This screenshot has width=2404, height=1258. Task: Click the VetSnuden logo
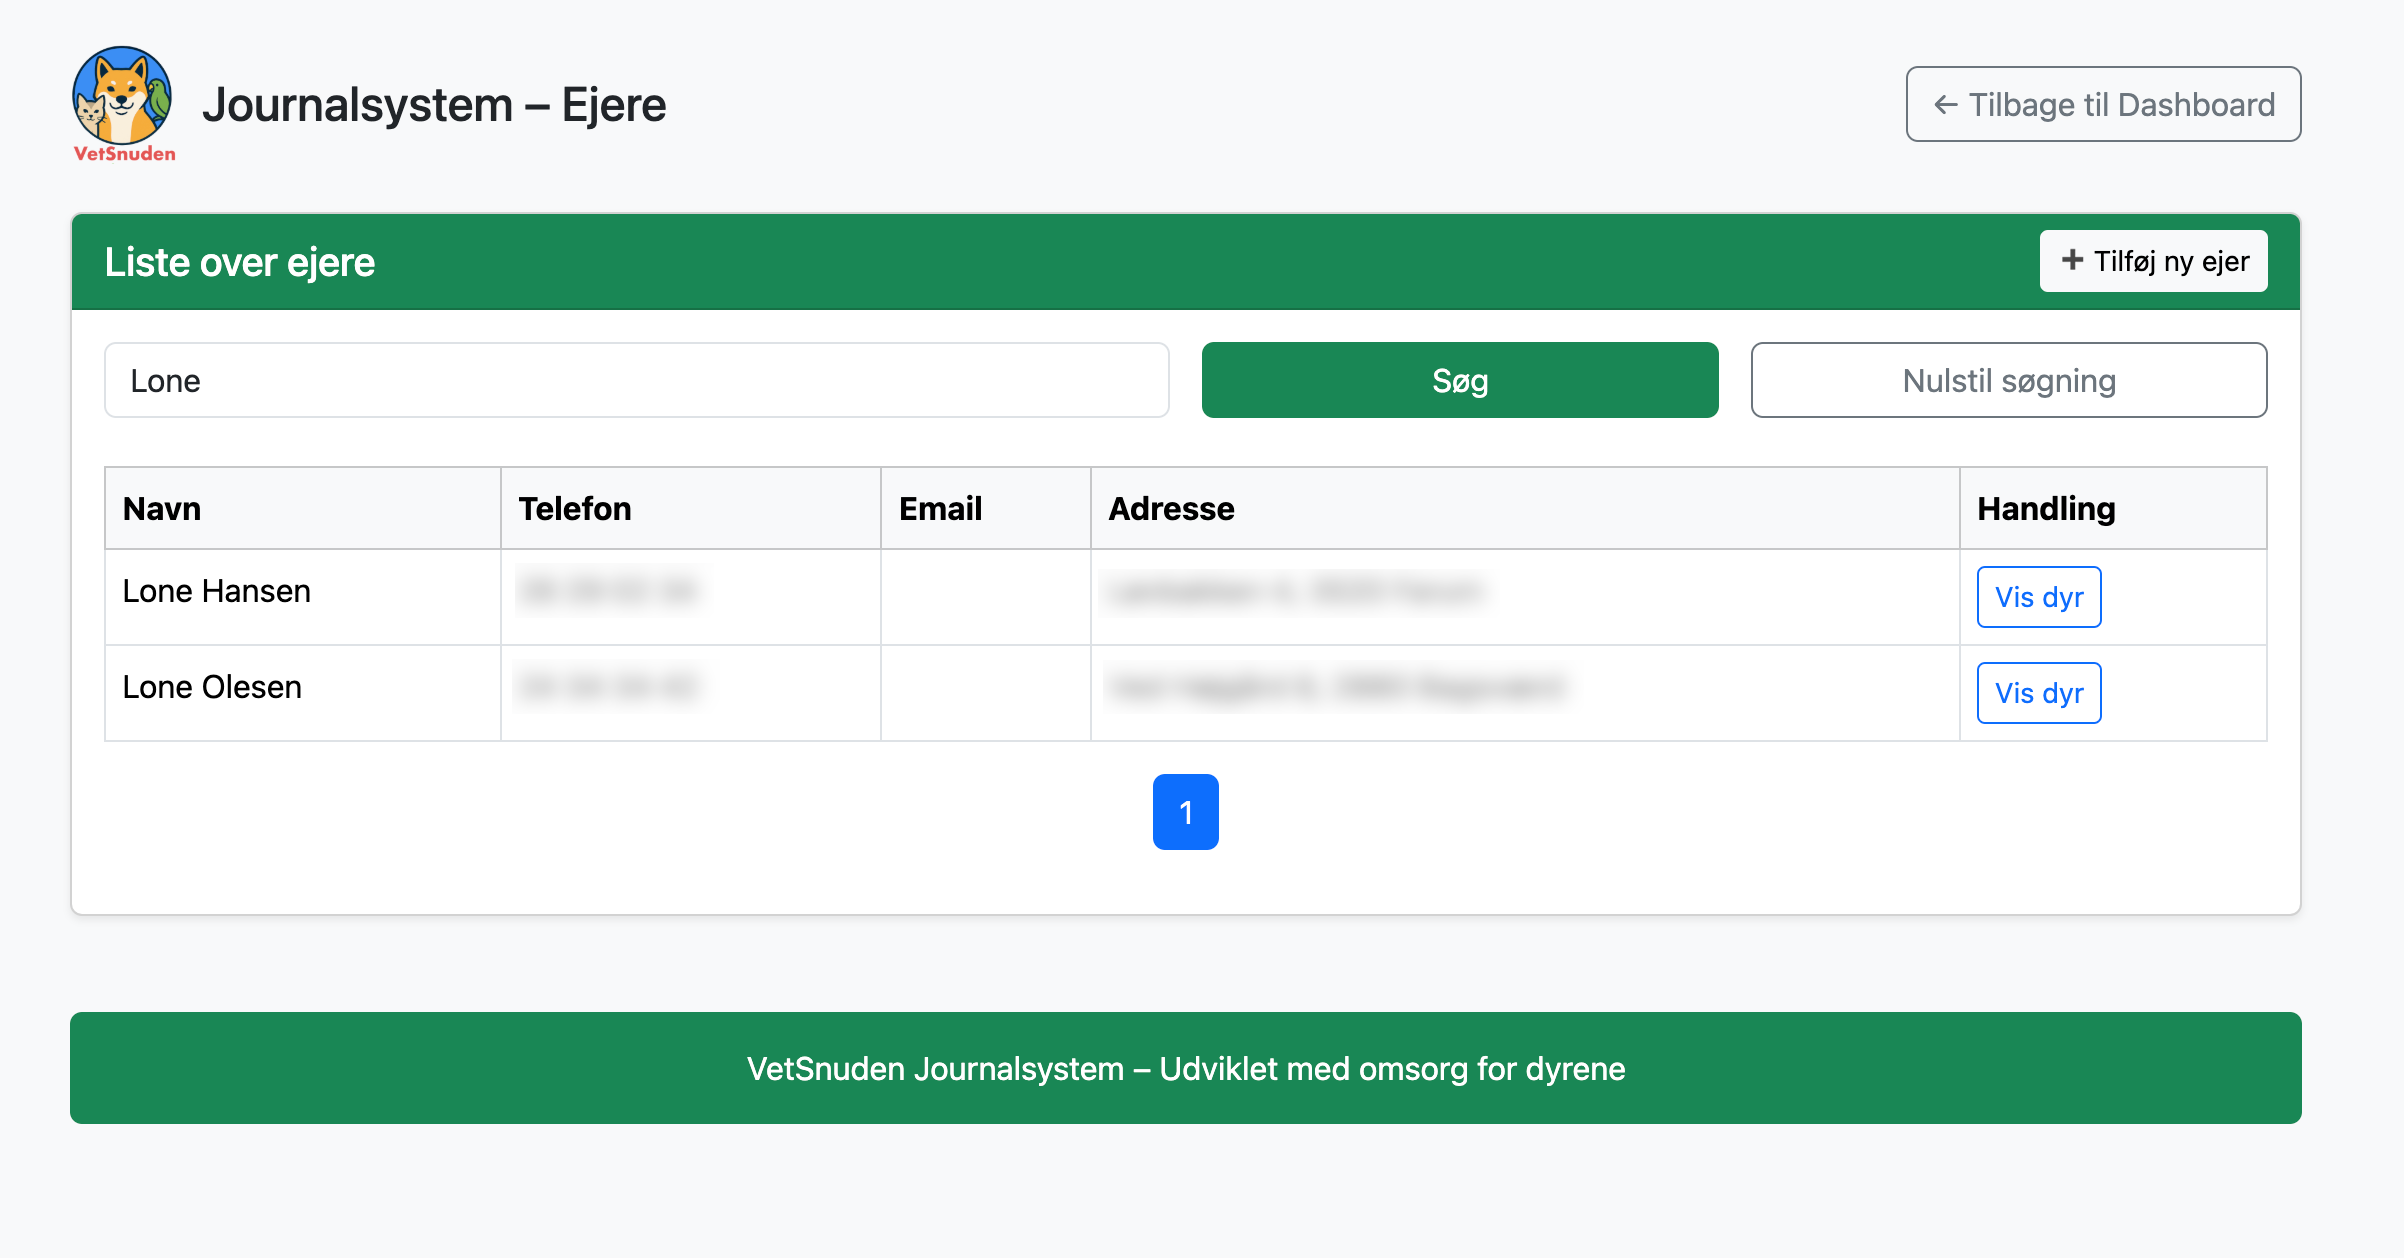pos(124,104)
